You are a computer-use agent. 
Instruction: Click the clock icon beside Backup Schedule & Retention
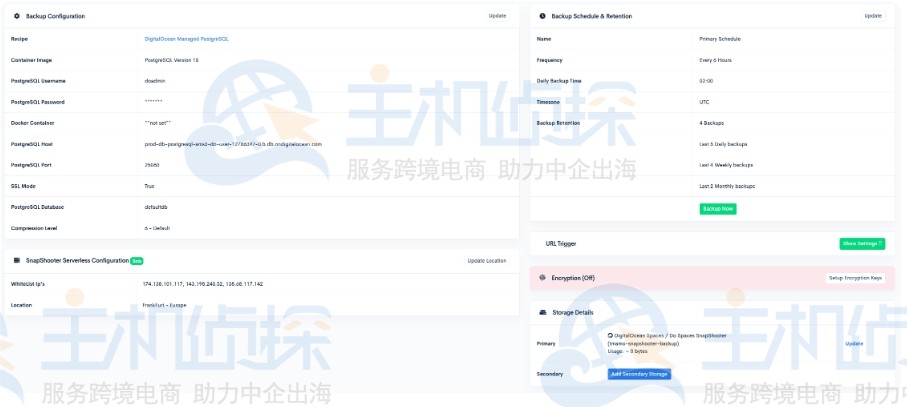coord(543,16)
